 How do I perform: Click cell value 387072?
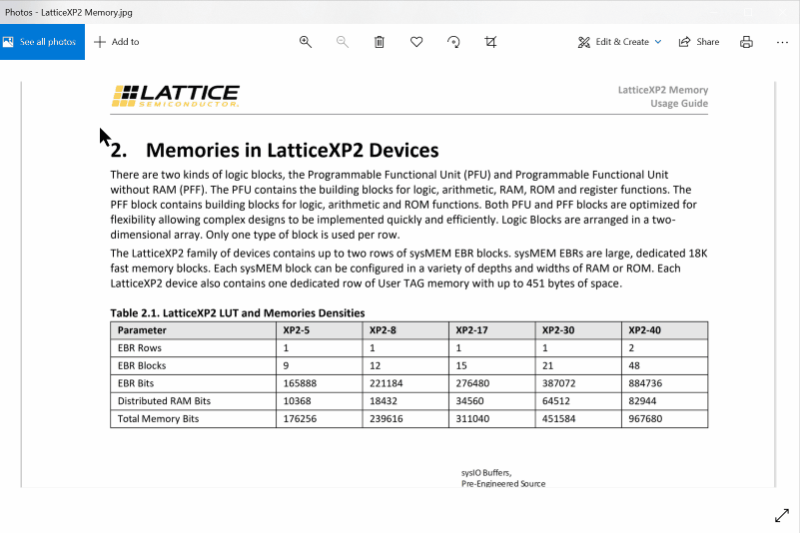(x=559, y=384)
